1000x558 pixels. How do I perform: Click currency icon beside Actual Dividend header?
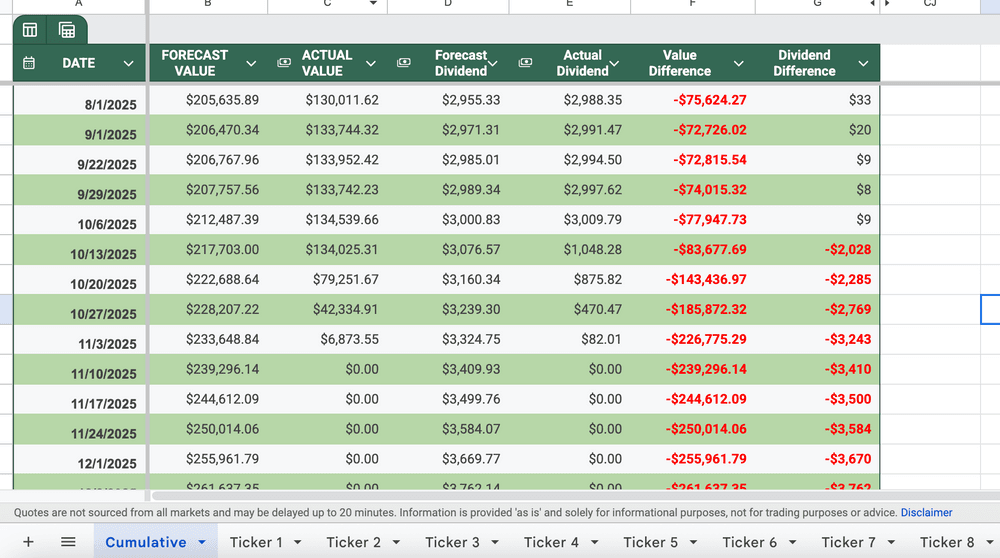525,63
